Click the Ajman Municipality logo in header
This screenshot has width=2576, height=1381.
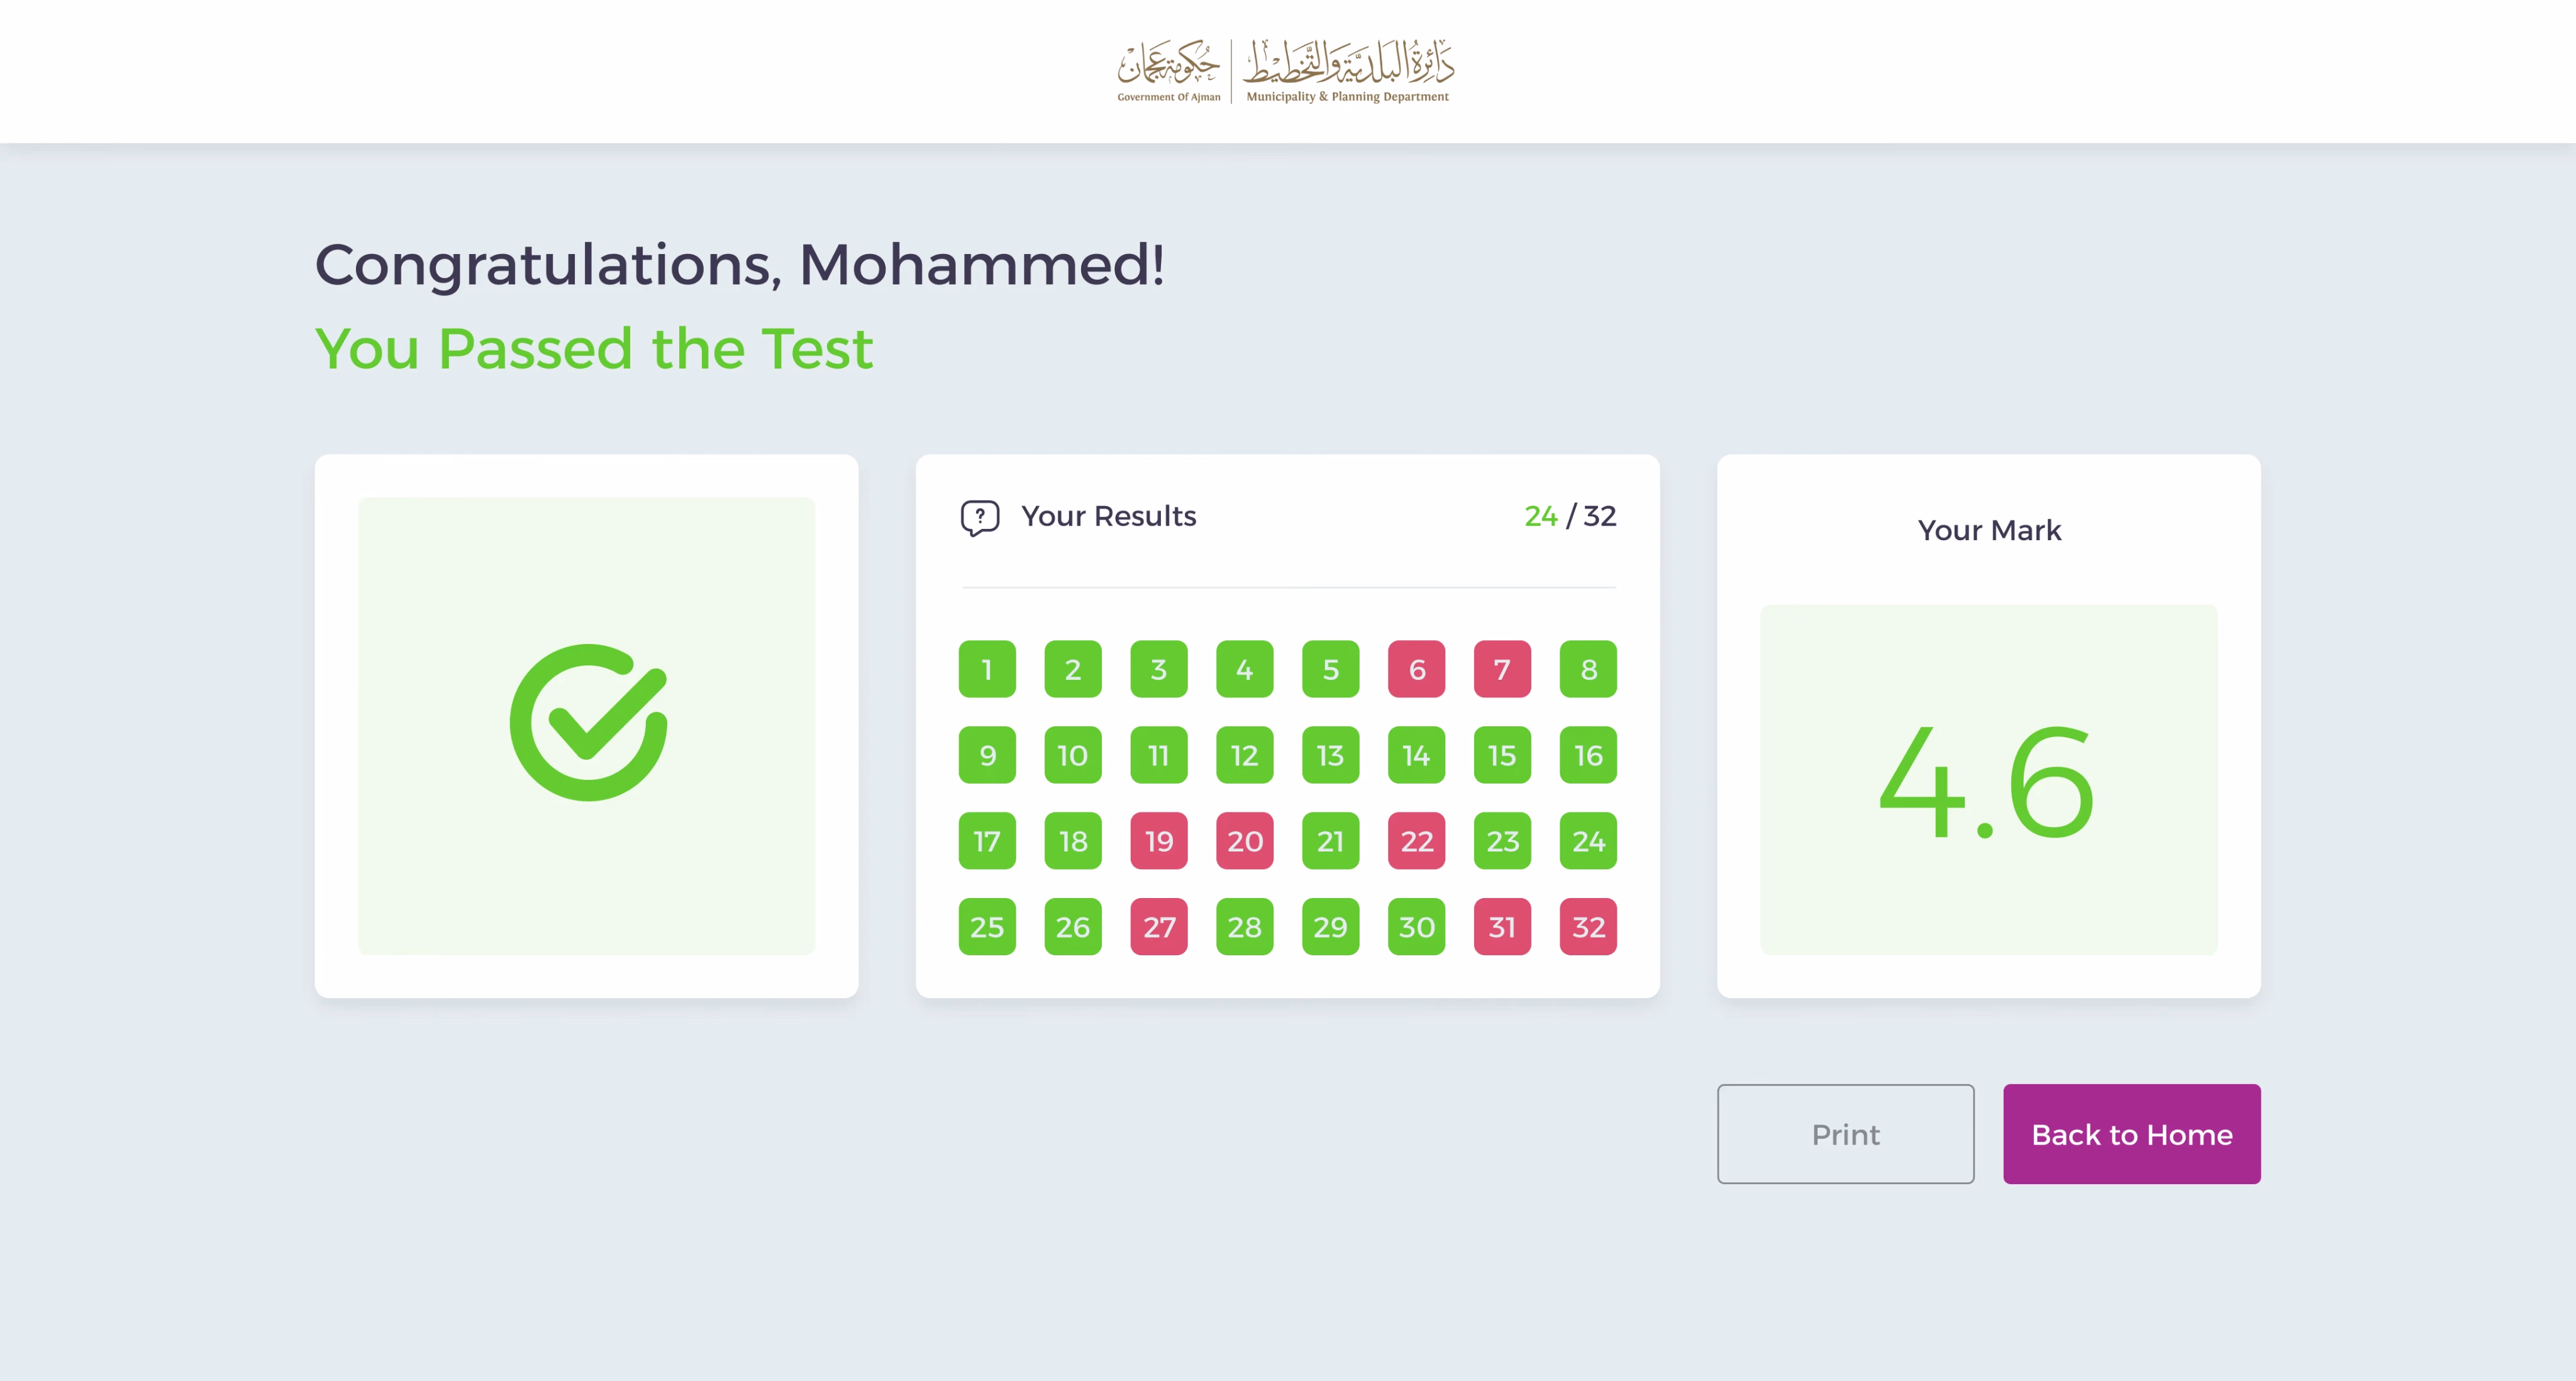pos(1286,71)
